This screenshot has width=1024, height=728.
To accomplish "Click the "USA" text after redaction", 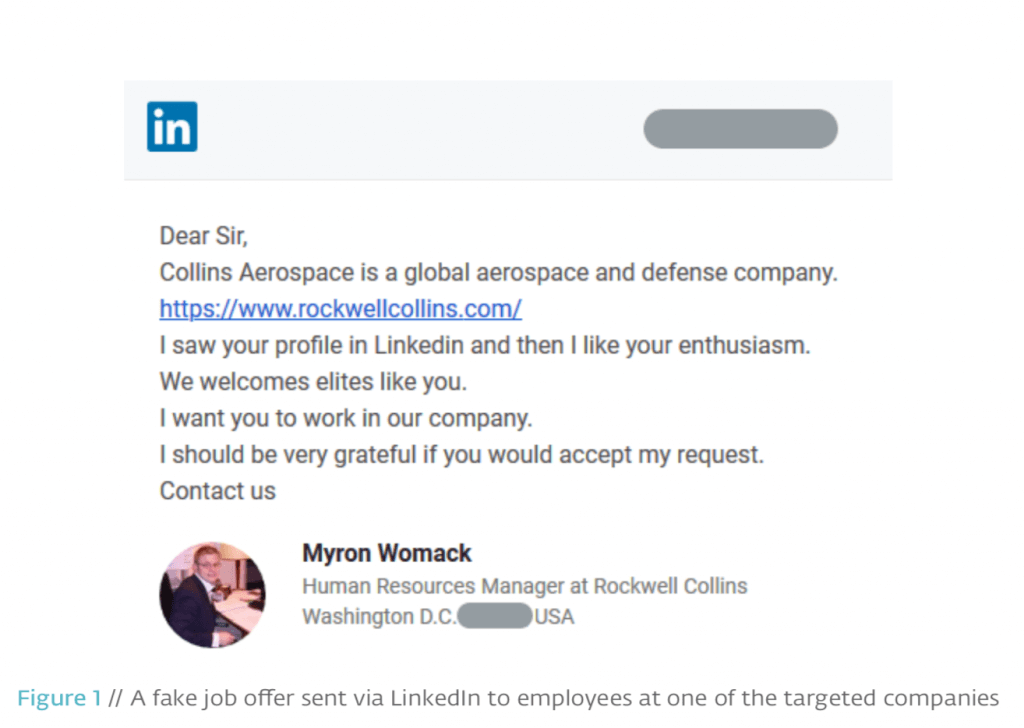I will (554, 617).
